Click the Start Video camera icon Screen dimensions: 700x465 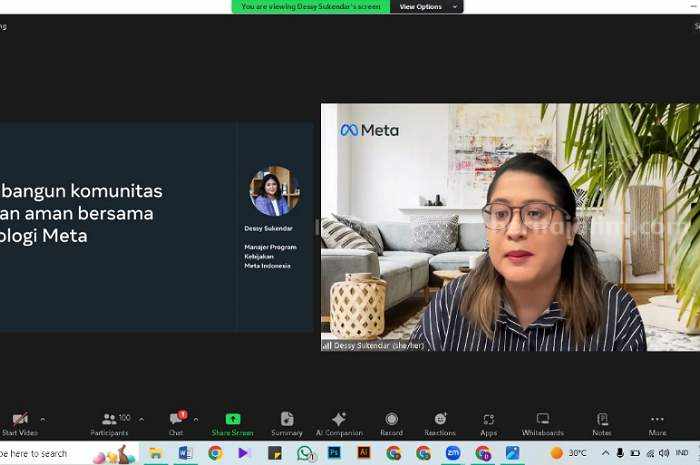pos(20,419)
